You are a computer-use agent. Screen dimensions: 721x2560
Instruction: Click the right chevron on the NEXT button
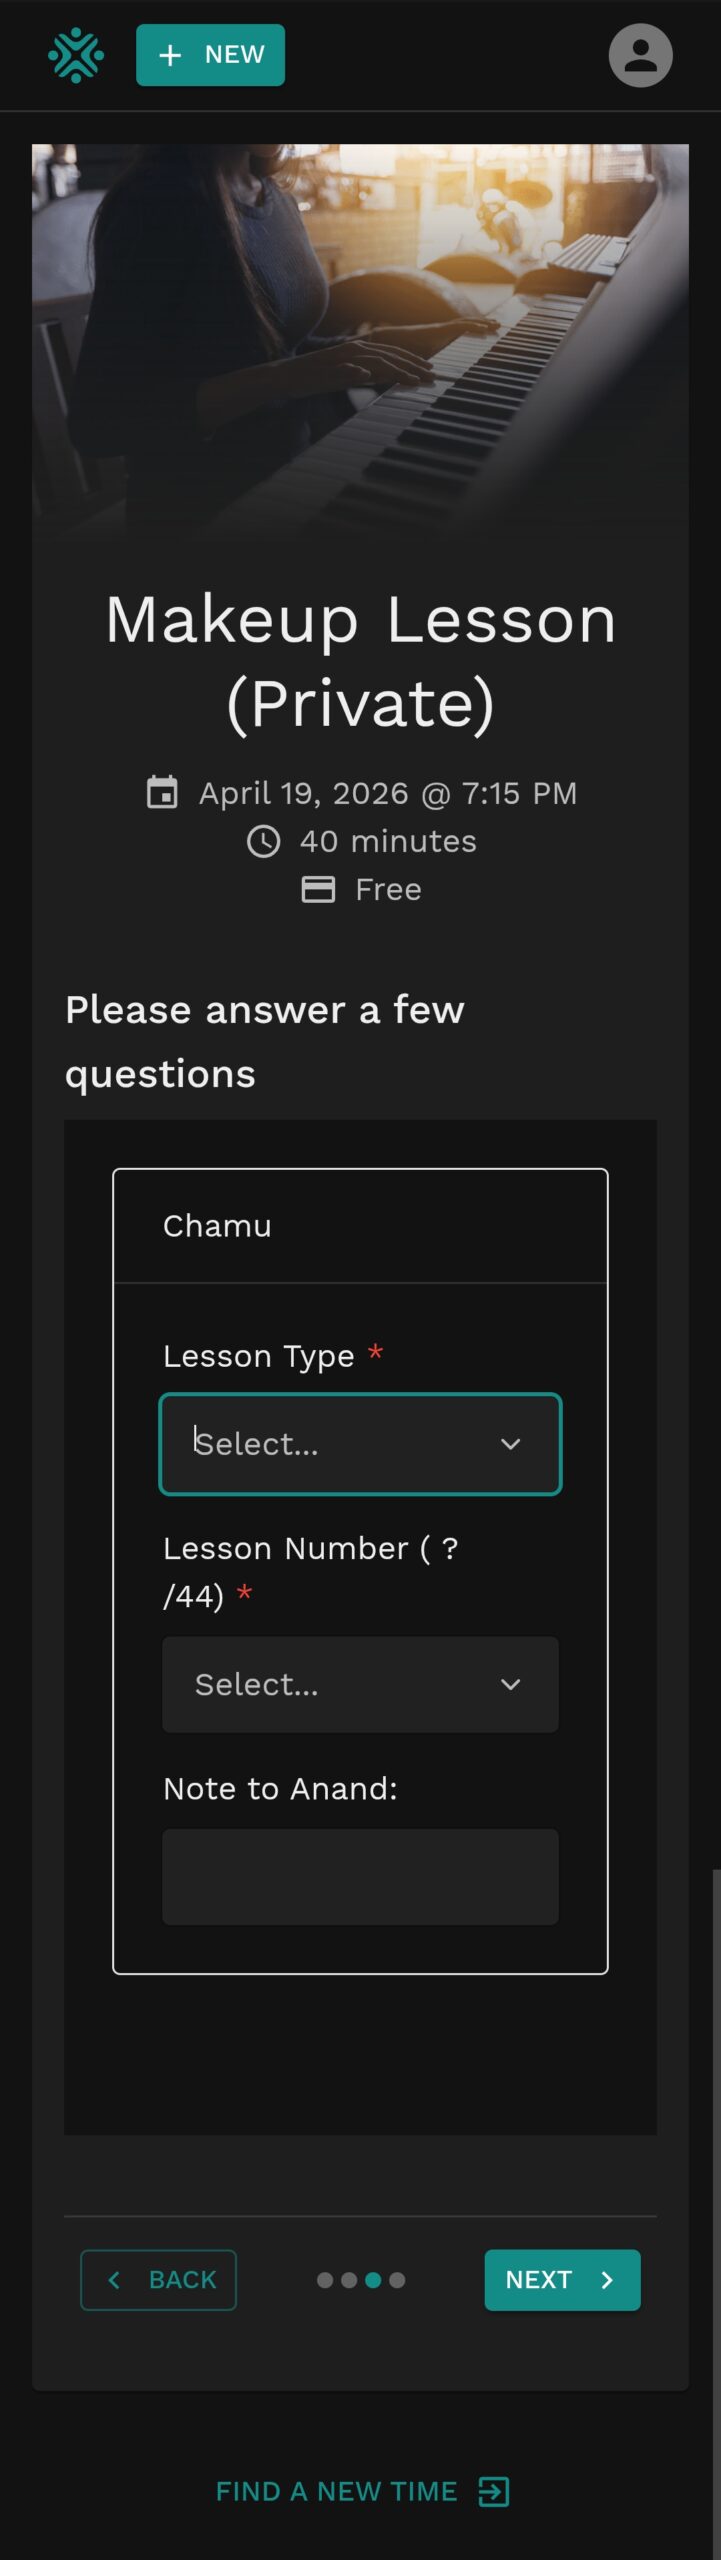pyautogui.click(x=607, y=2279)
